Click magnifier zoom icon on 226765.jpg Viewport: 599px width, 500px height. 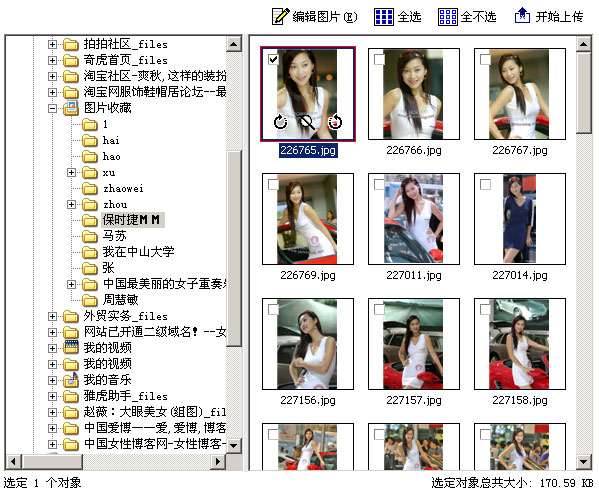(306, 122)
